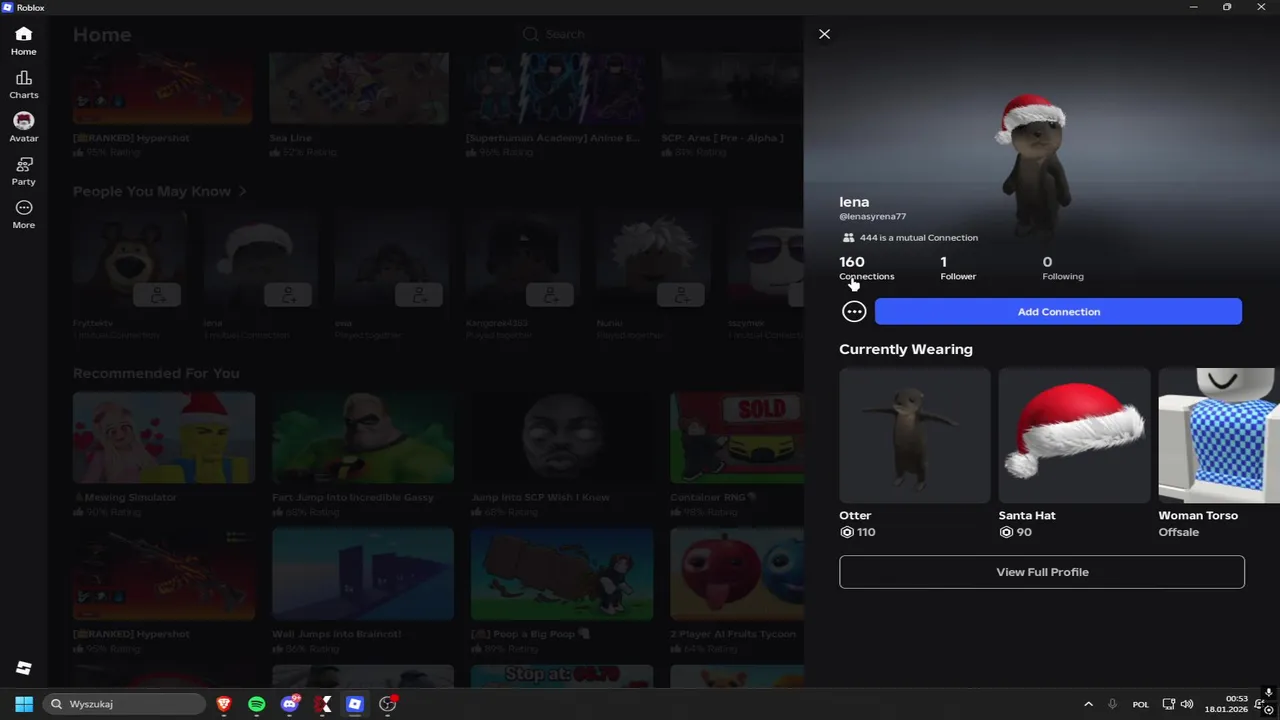The image size is (1280, 720).
Task: Close the profile panel with X
Action: click(x=824, y=34)
